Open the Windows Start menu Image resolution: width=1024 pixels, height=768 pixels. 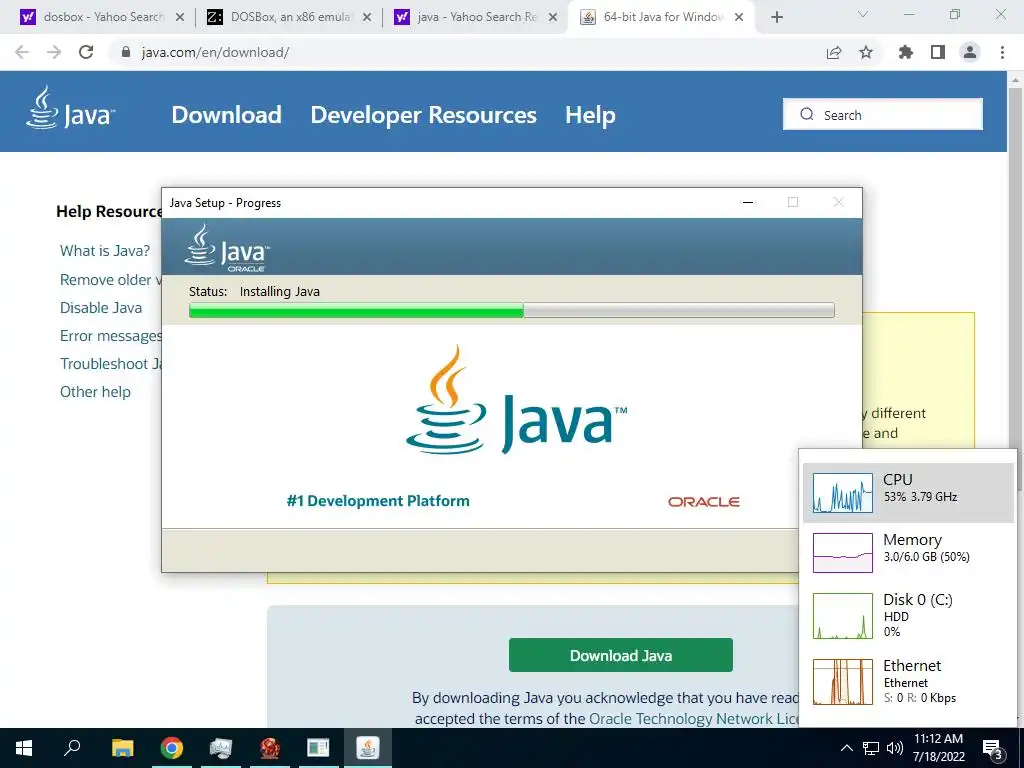pyautogui.click(x=24, y=748)
